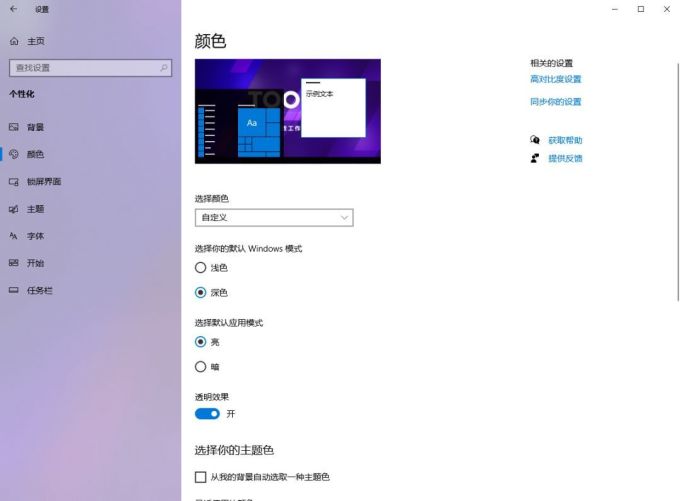Maximize the settings window
Viewport: 680px width, 501px height.
[x=641, y=9]
